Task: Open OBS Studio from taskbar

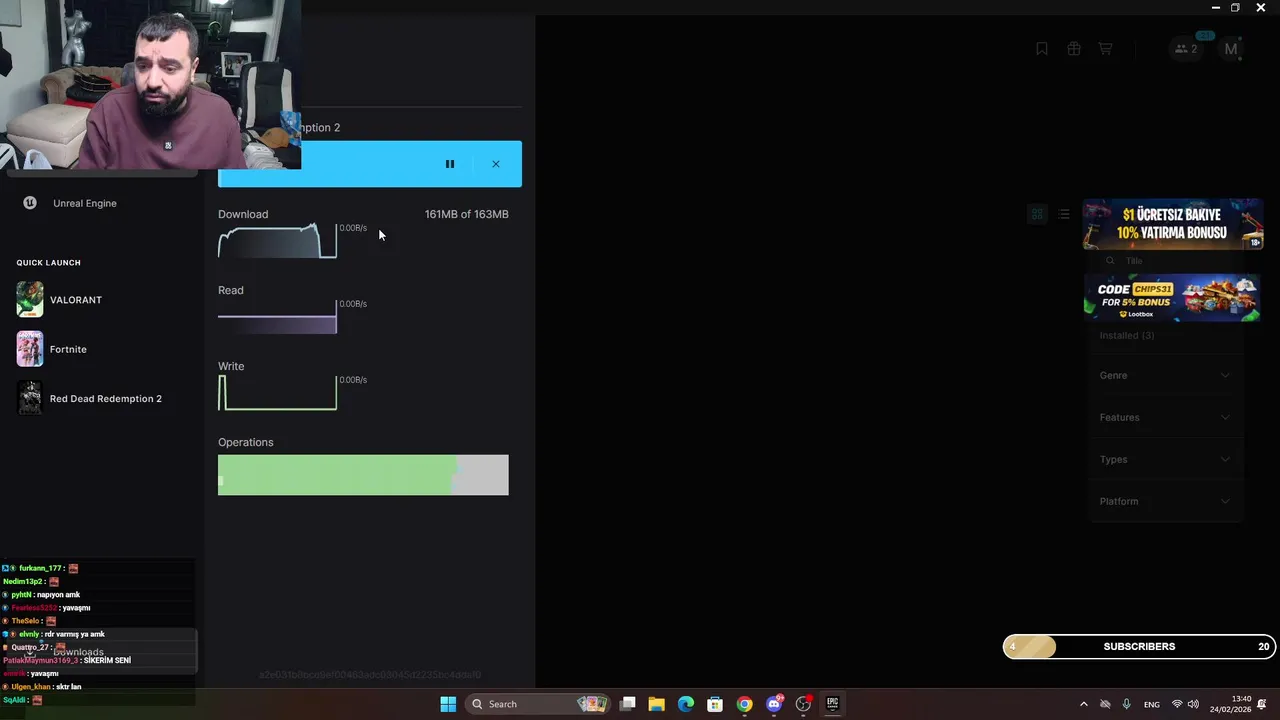Action: (803, 704)
